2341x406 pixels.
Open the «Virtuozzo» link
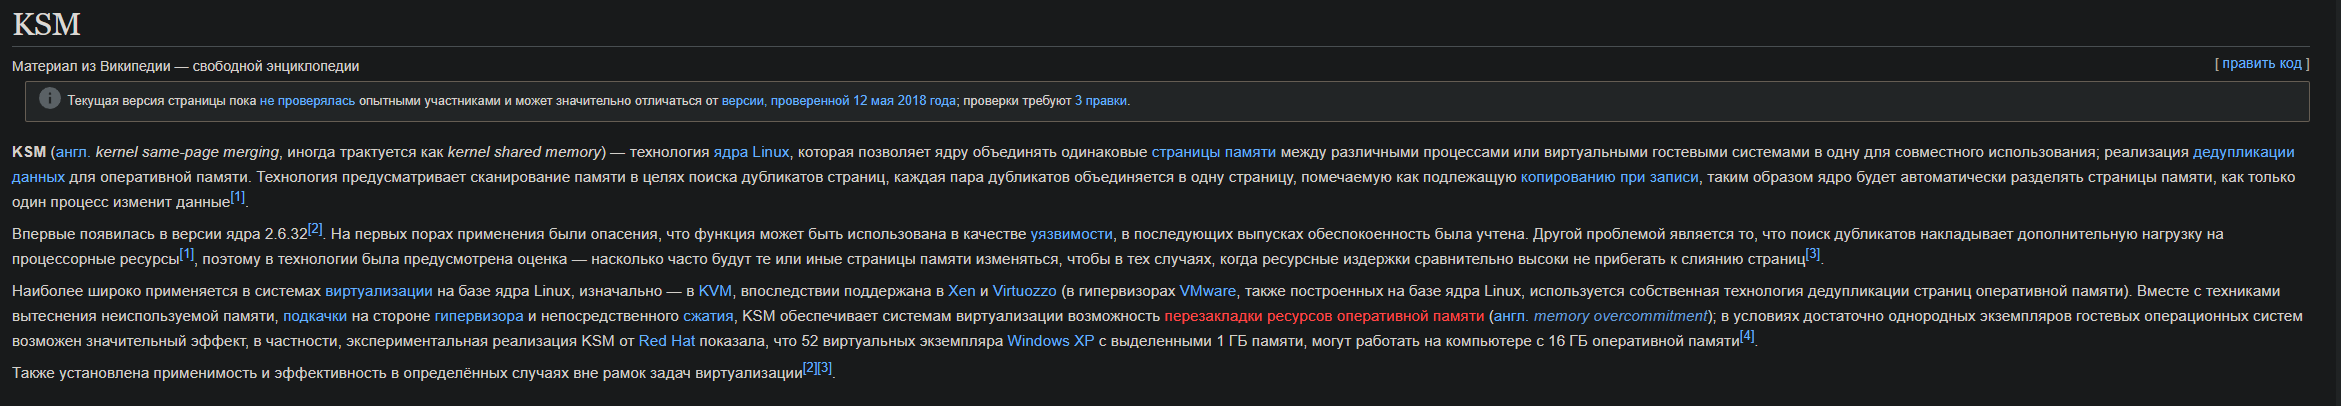point(1024,291)
